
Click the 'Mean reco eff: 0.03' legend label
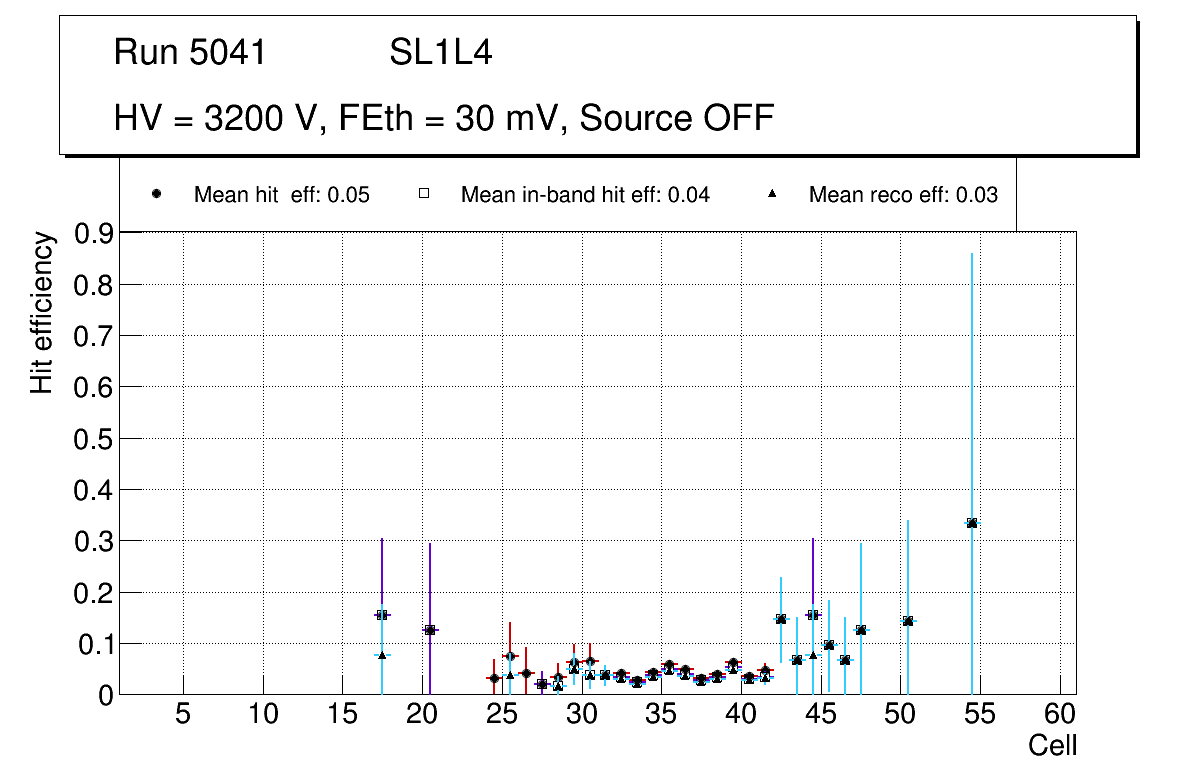(x=902, y=195)
